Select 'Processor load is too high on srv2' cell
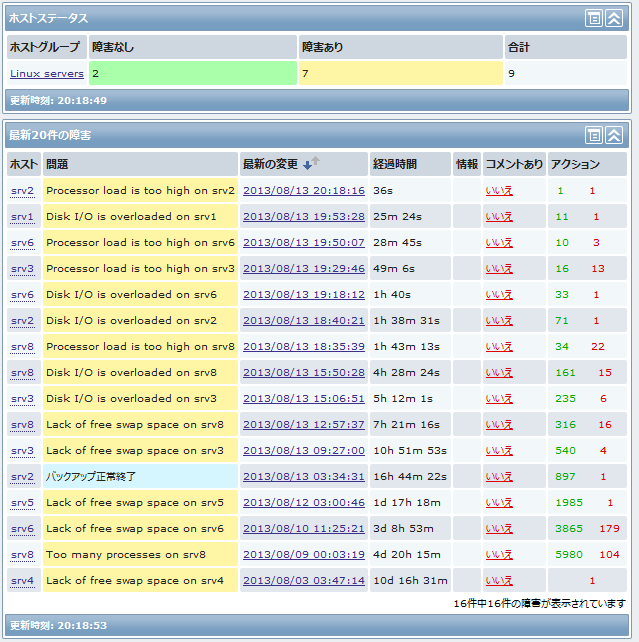The height and width of the screenshot is (642, 639). pos(140,191)
